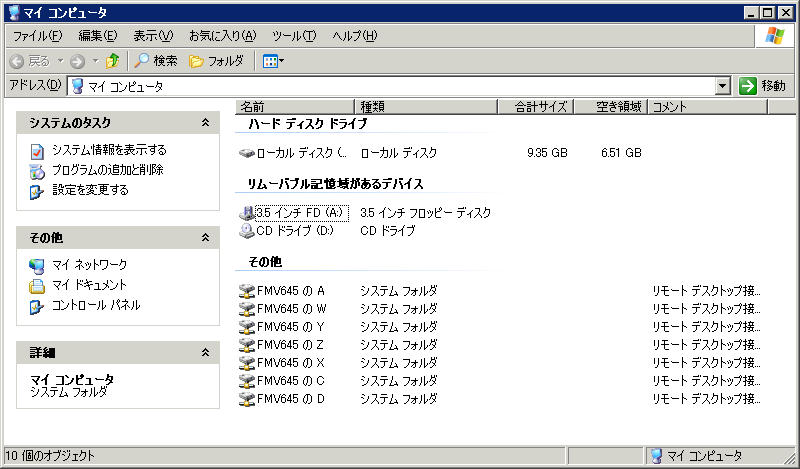Click the add/remove programs icon

(37, 171)
